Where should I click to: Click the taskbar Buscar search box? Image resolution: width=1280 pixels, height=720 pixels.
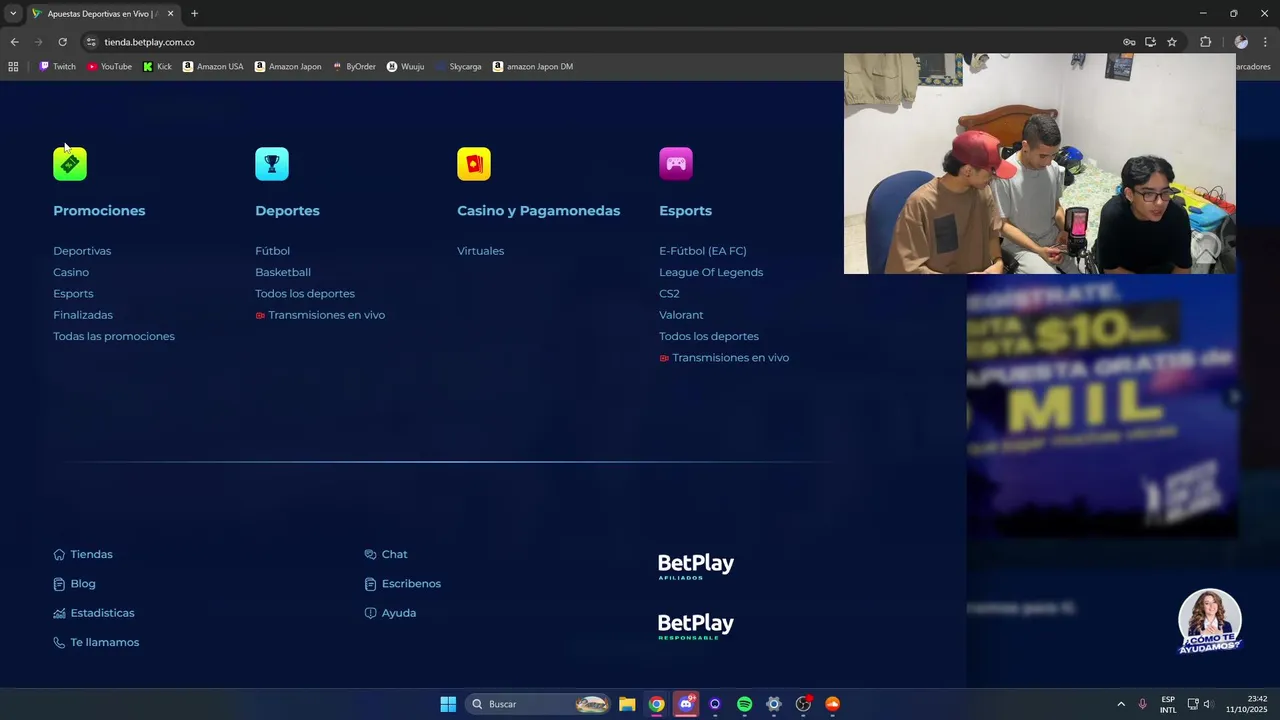click(x=538, y=704)
